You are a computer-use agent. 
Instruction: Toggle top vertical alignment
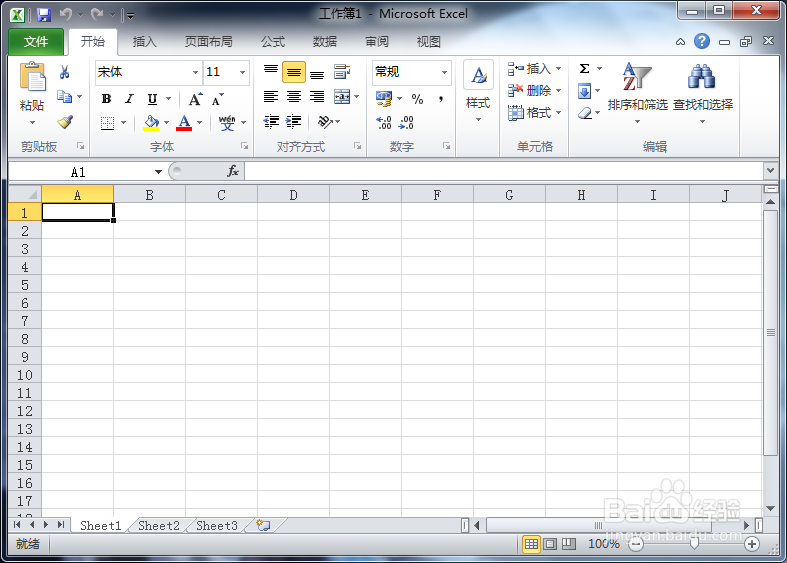[271, 72]
